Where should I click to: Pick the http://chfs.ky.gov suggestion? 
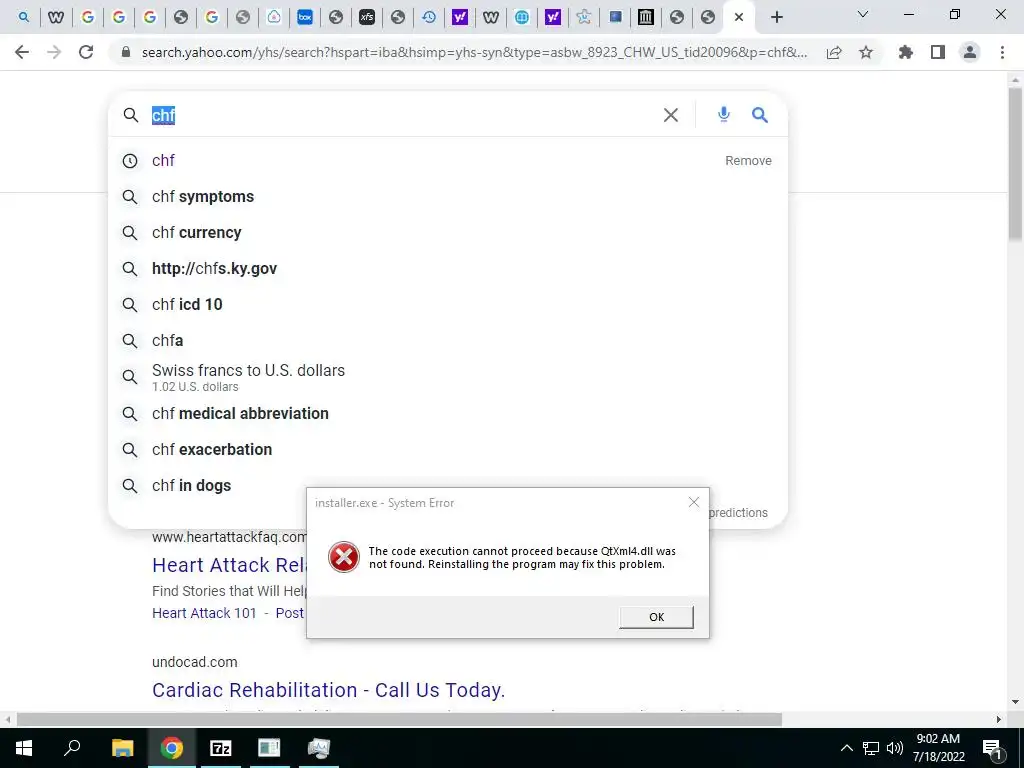(447, 268)
